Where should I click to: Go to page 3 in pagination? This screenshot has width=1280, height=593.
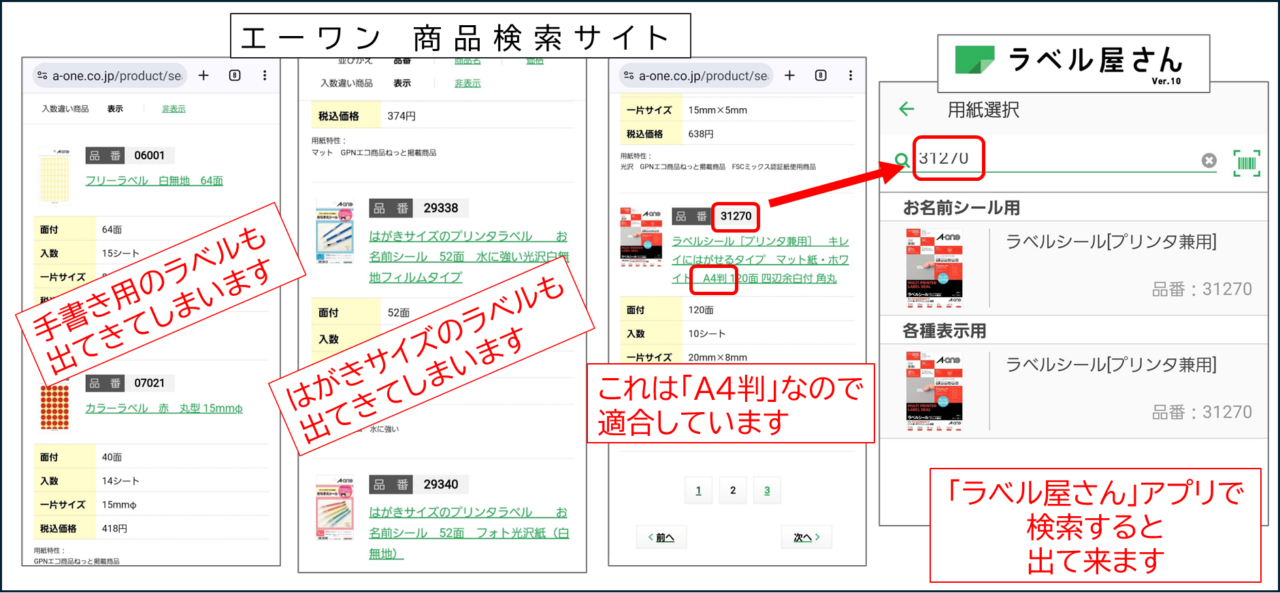[767, 490]
